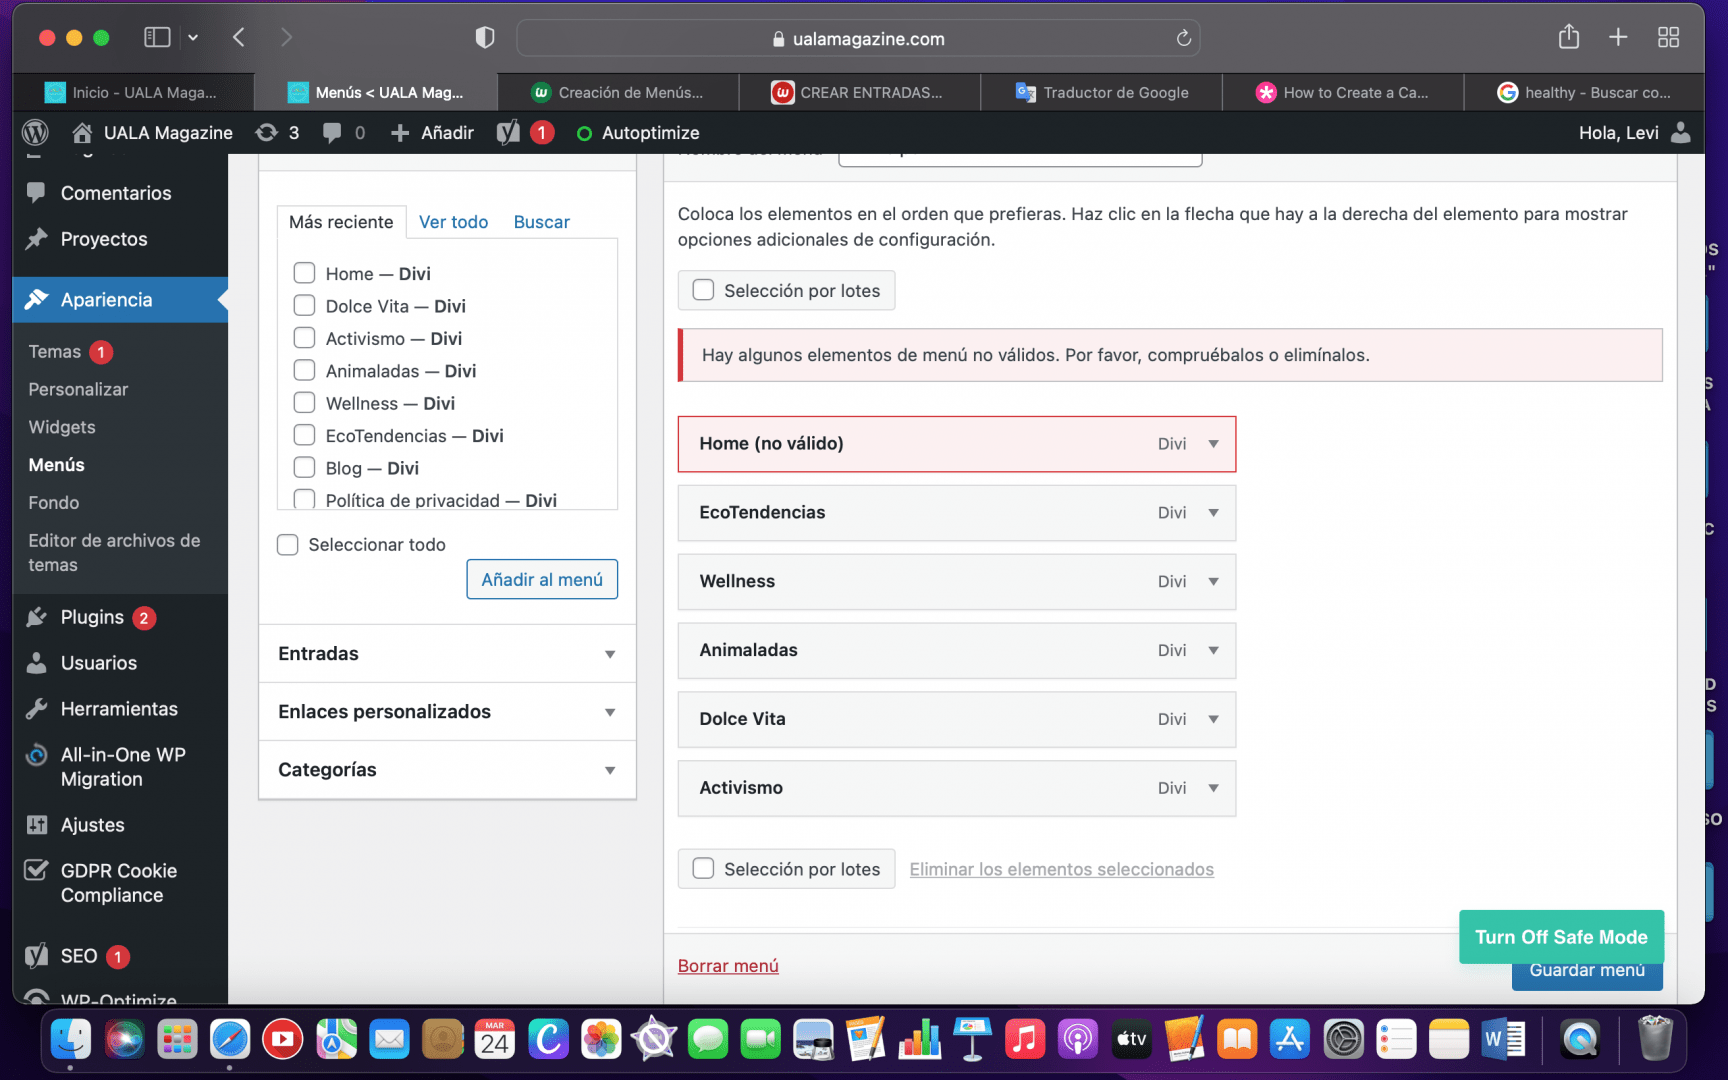
Task: Click Eliminar los elementos seleccionados link
Action: coord(1061,870)
